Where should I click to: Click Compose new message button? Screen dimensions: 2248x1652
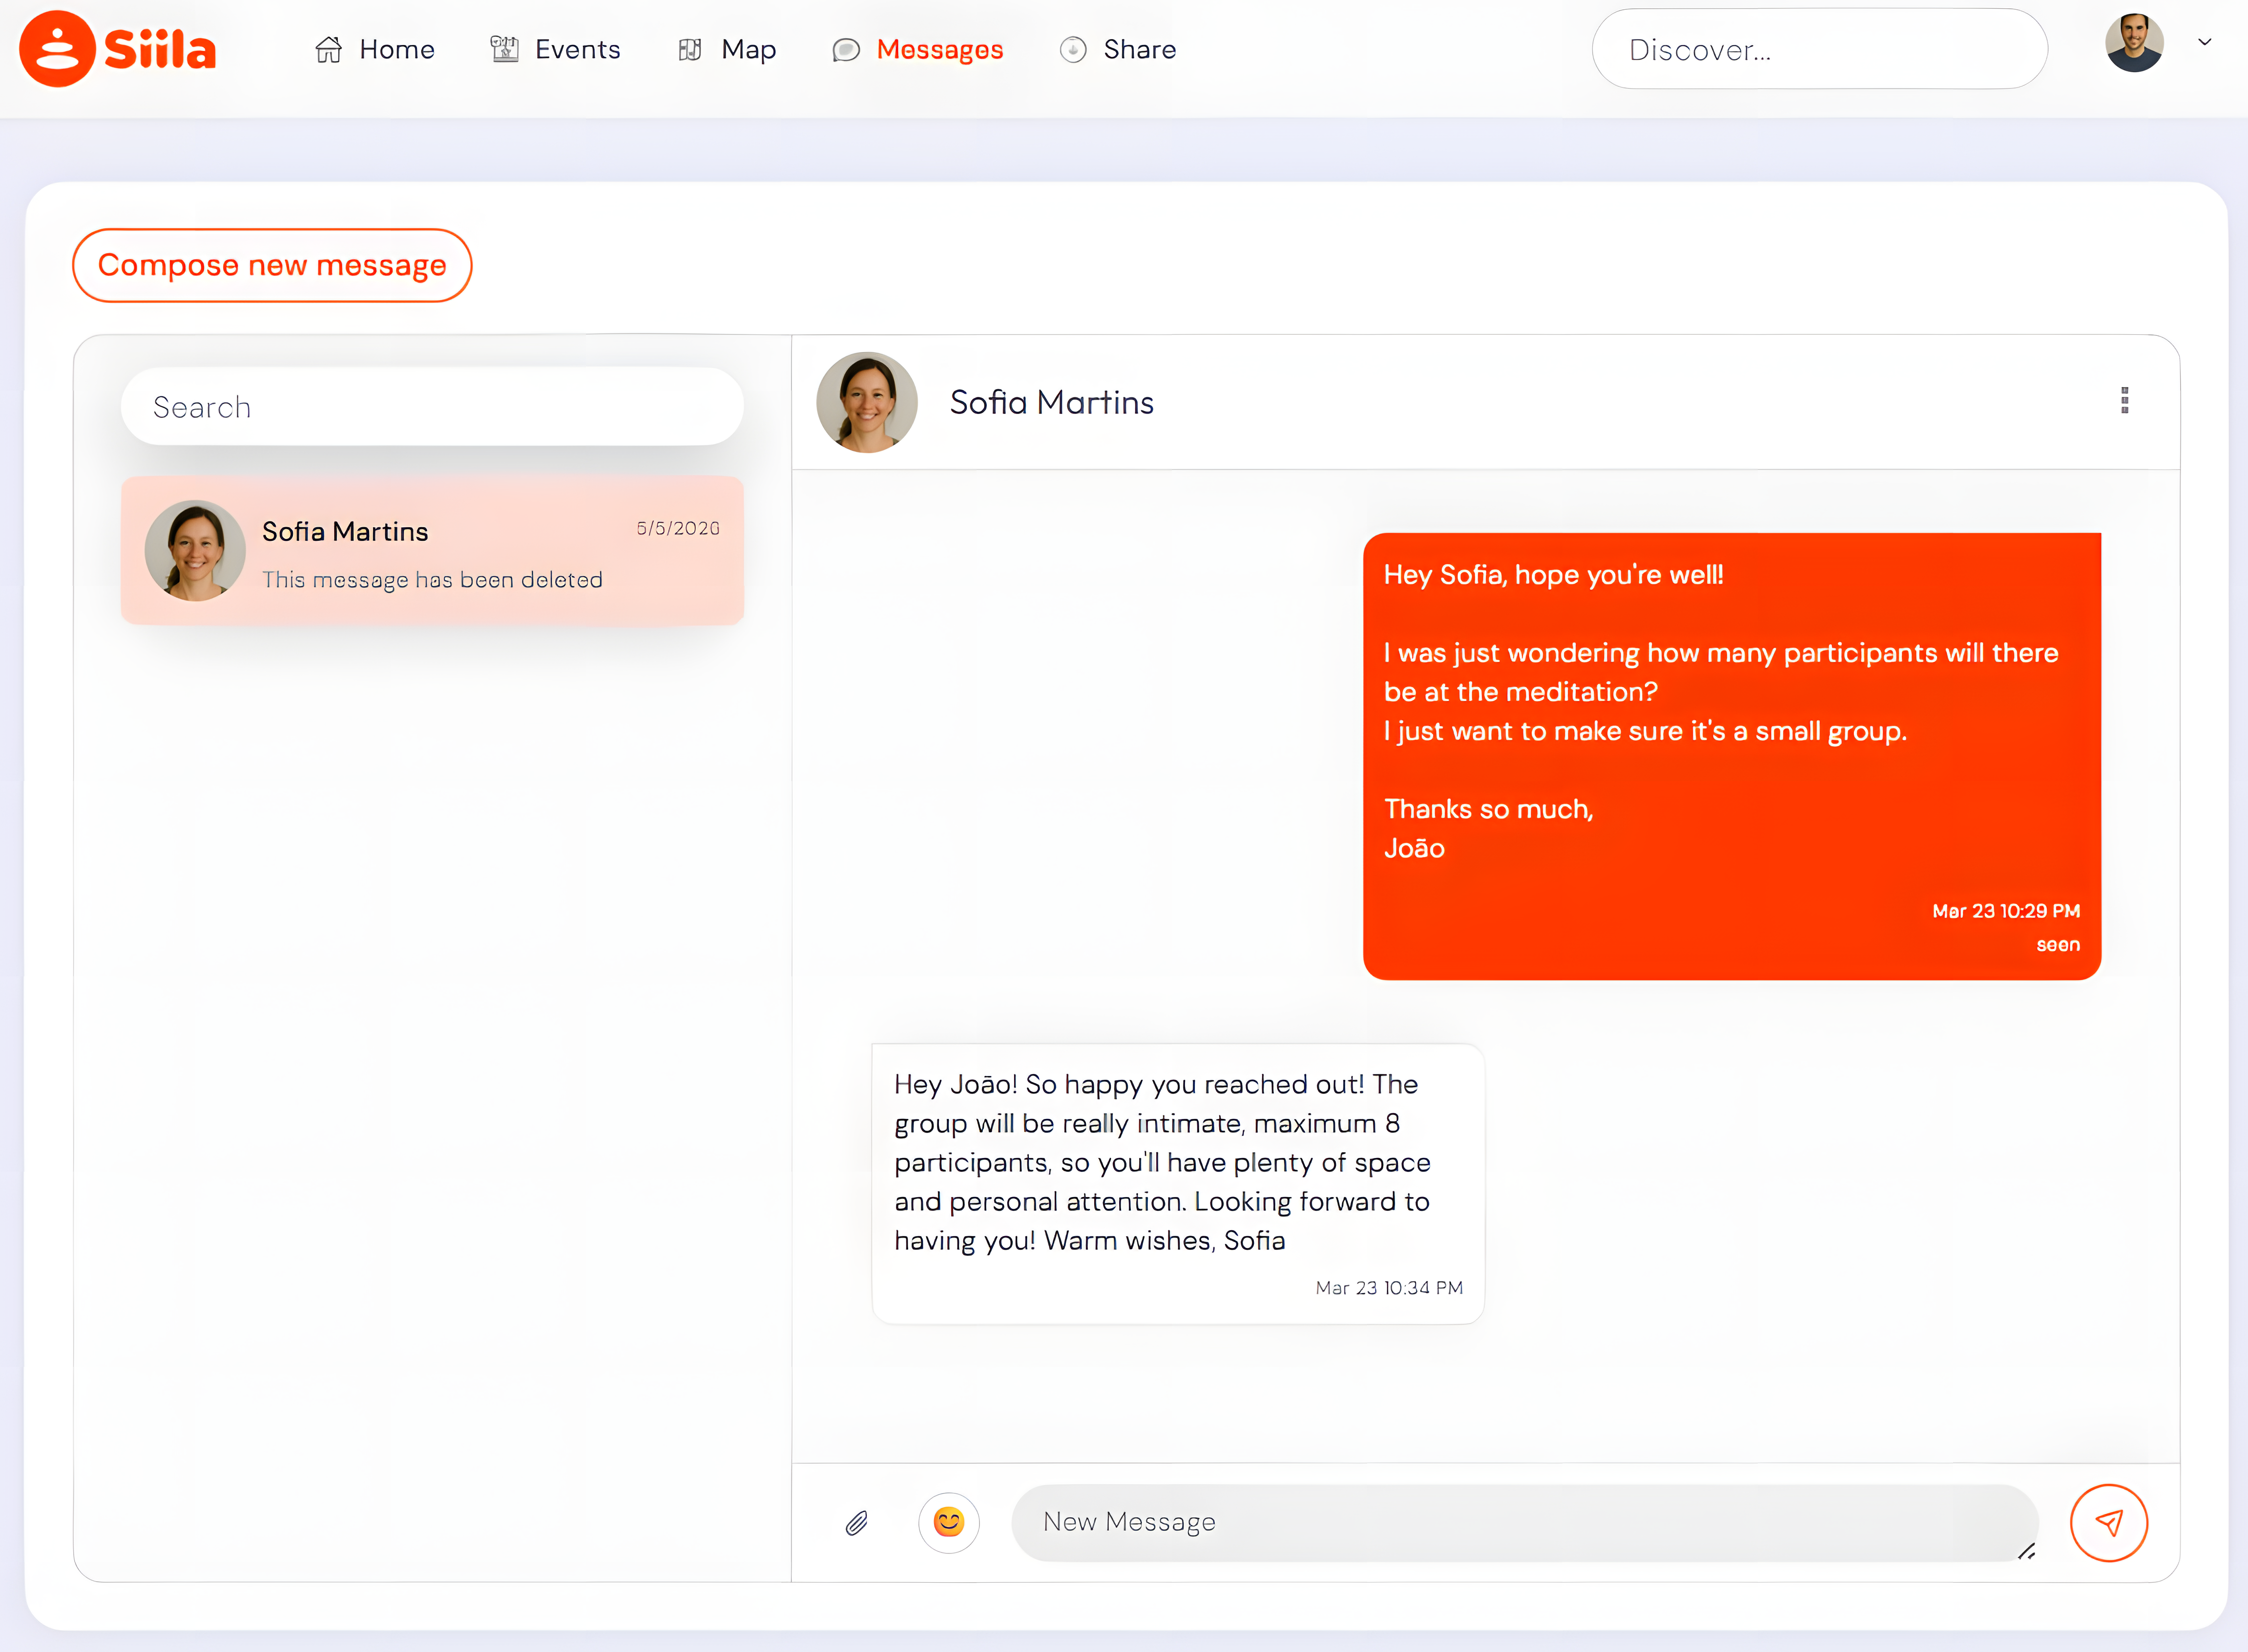coord(272,265)
